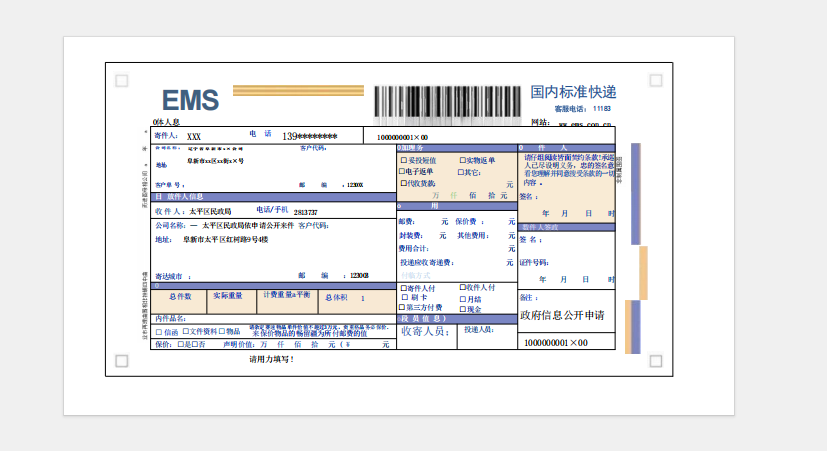Click the 其他费用 fee label
The image size is (827, 451).
[473, 235]
